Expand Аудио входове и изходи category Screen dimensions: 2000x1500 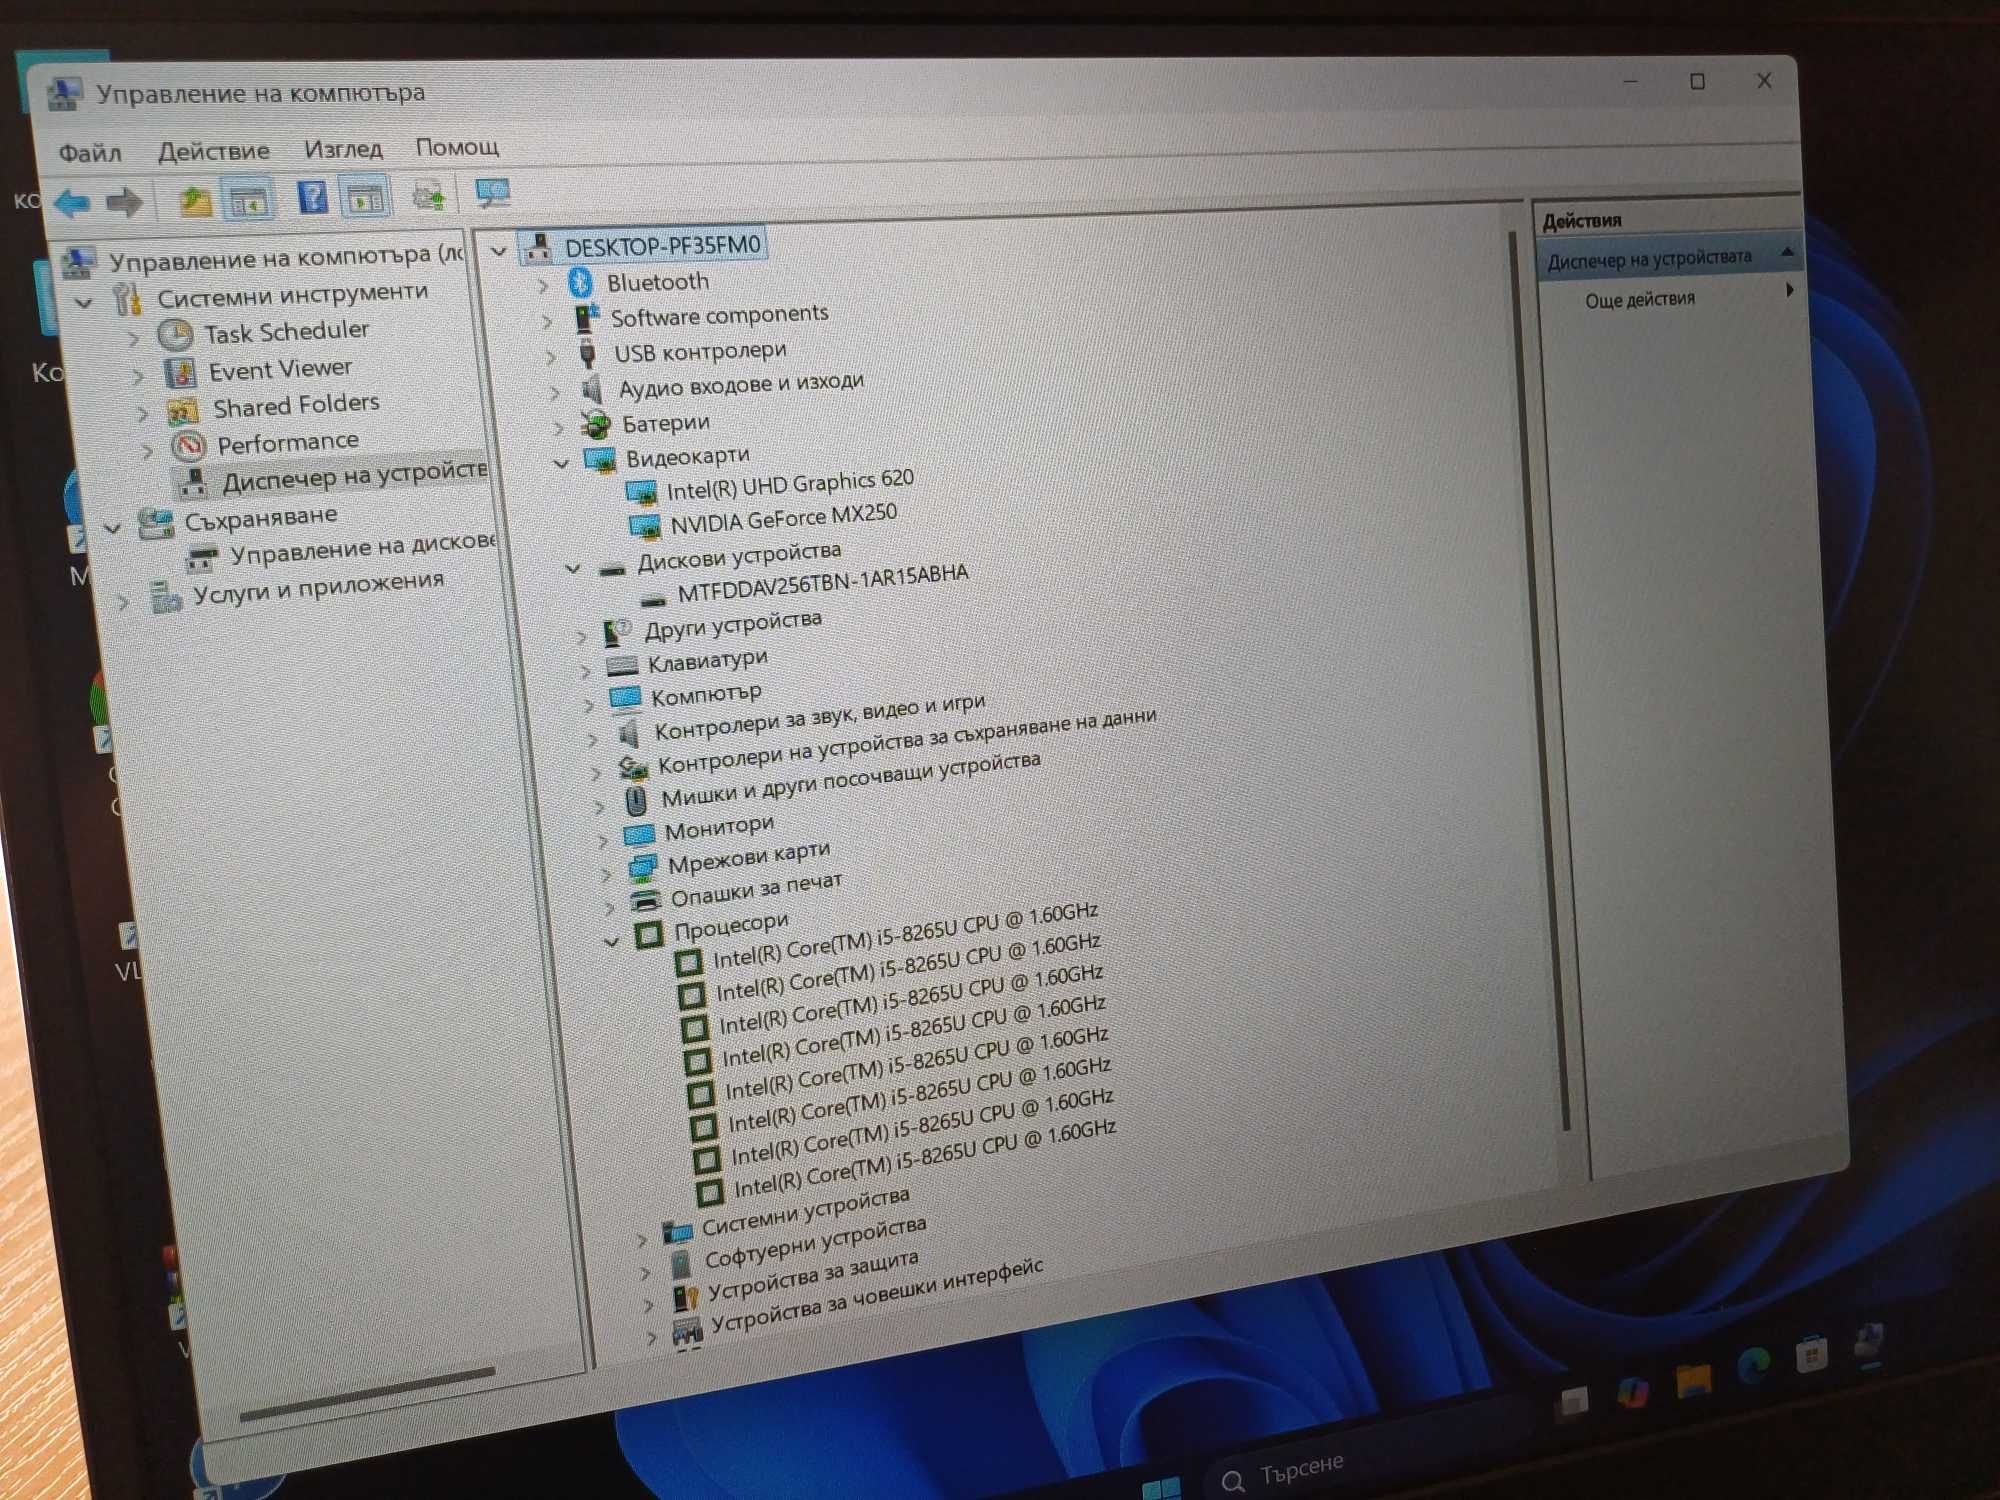coord(555,392)
